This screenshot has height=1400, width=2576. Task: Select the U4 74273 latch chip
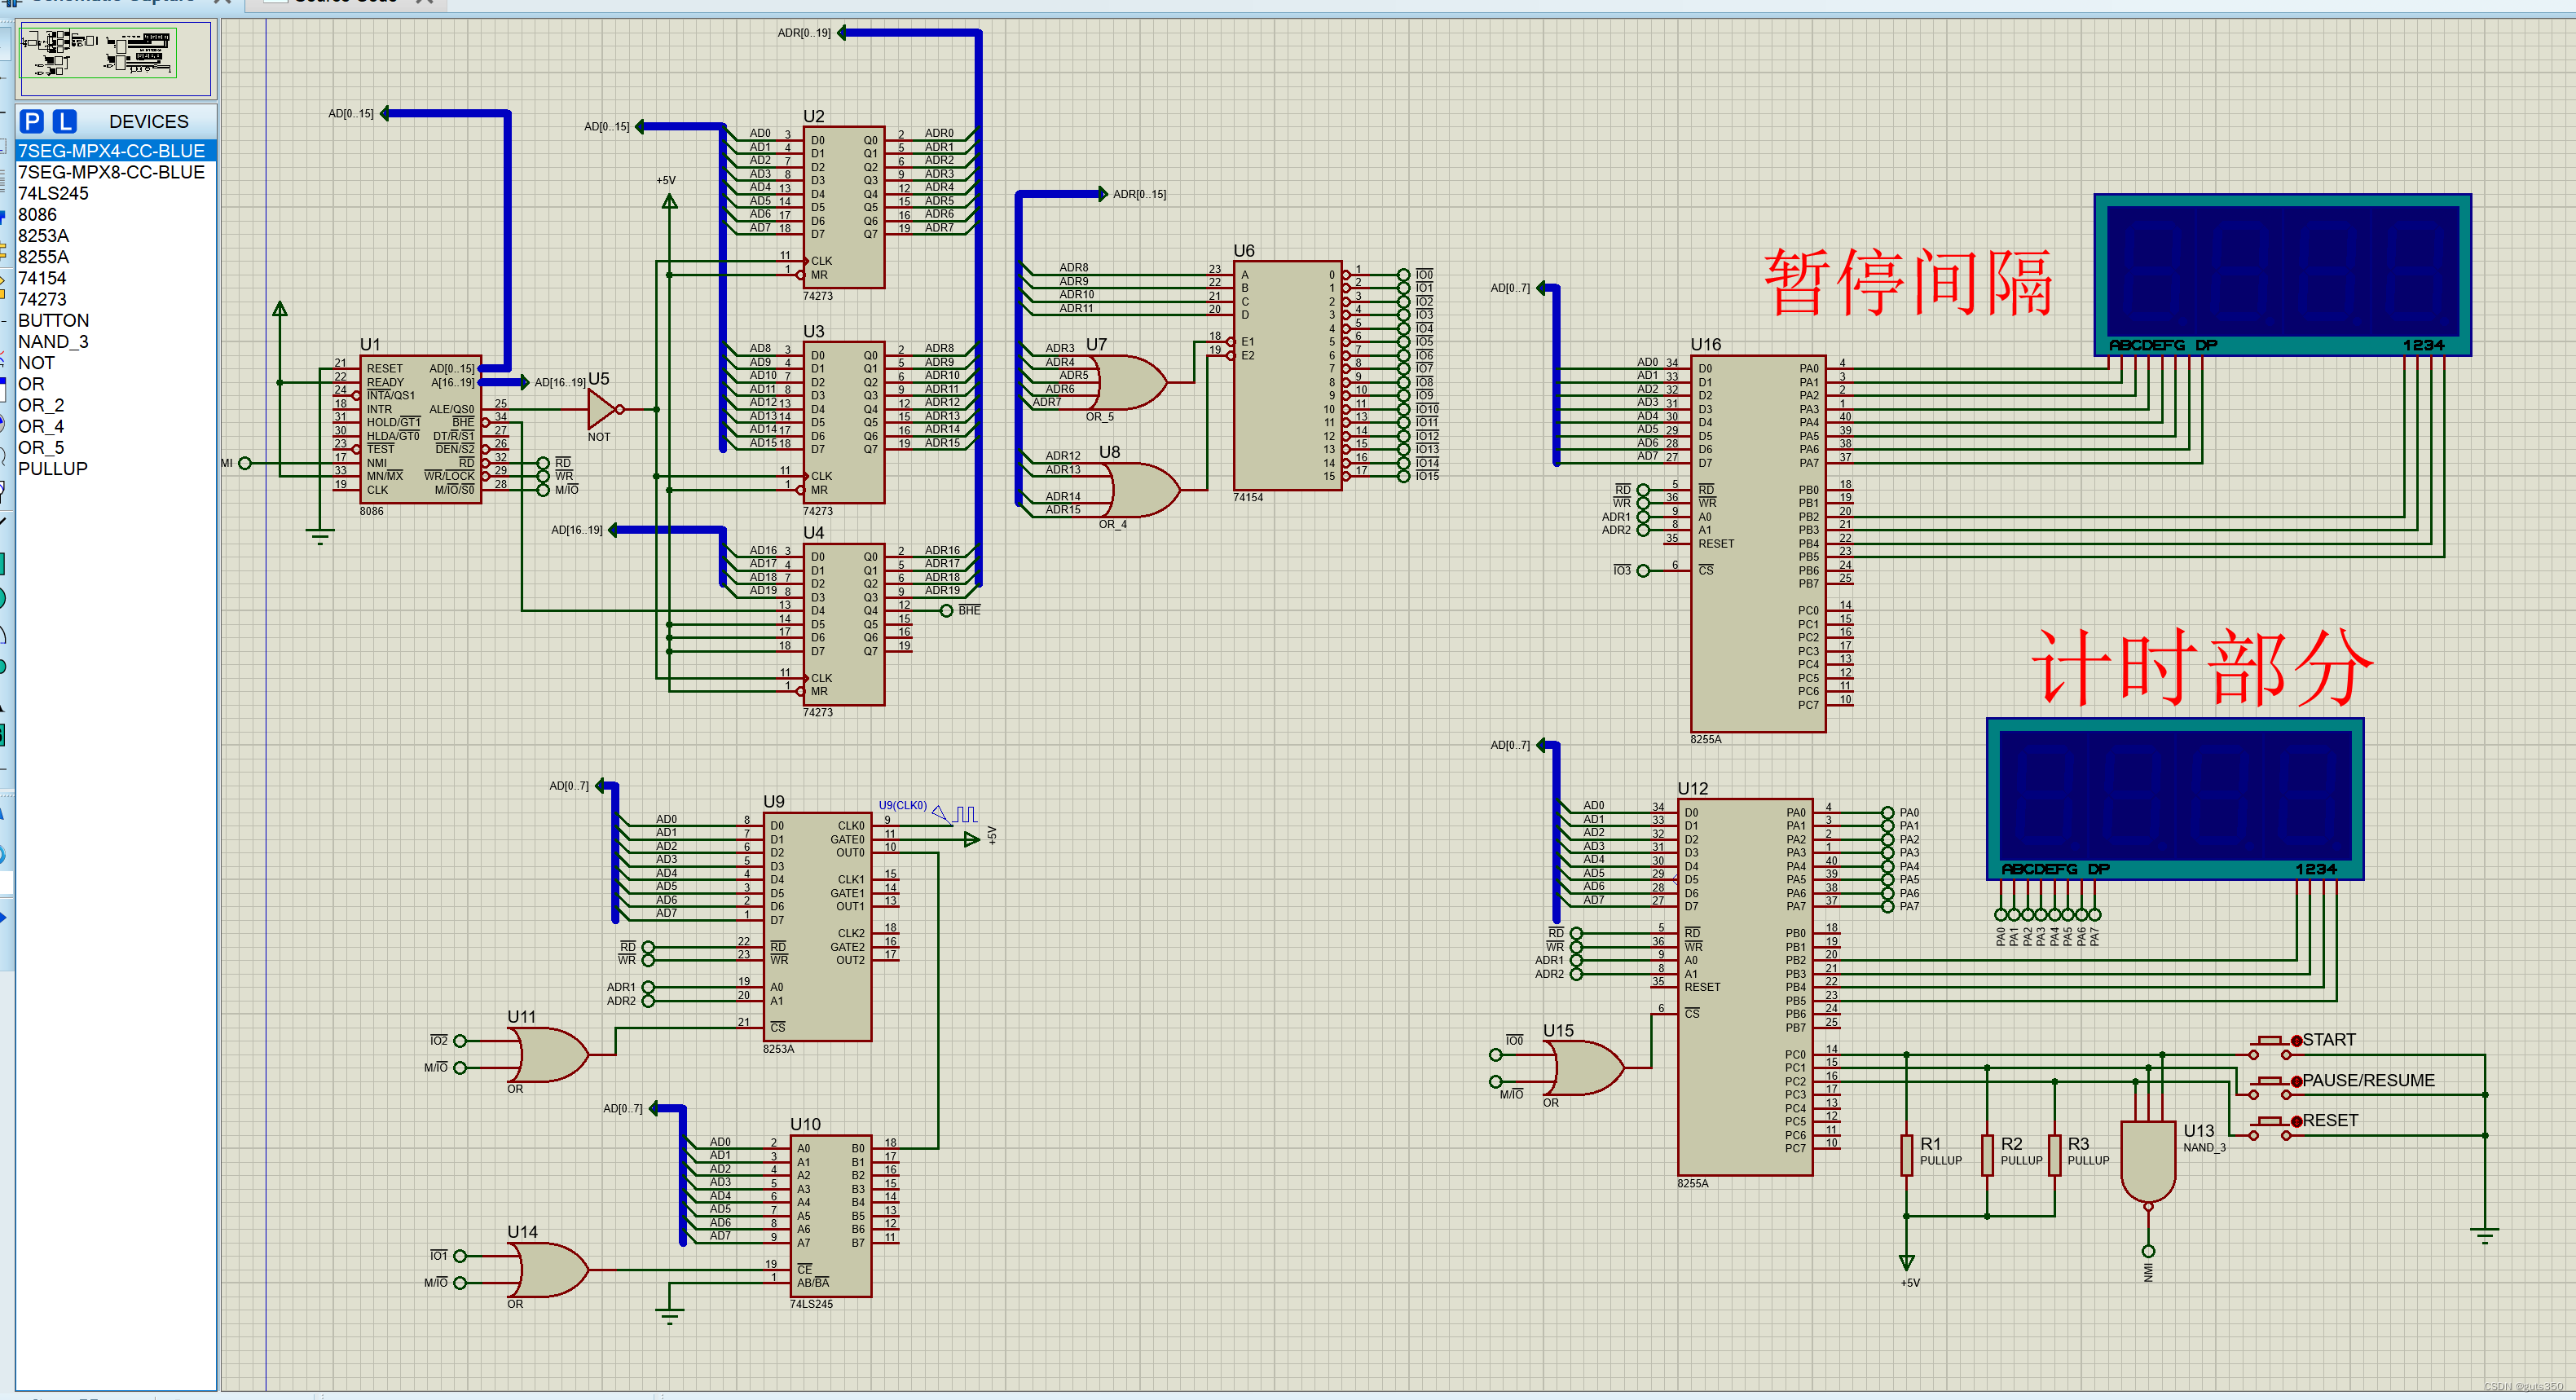click(844, 624)
